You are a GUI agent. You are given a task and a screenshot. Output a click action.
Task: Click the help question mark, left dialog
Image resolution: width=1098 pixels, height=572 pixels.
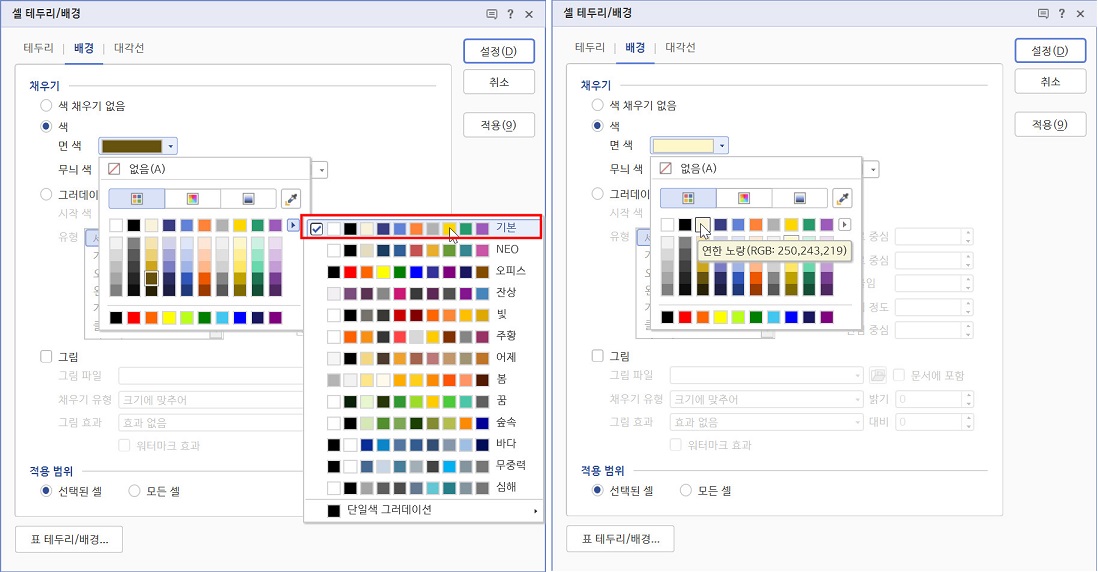(x=510, y=14)
